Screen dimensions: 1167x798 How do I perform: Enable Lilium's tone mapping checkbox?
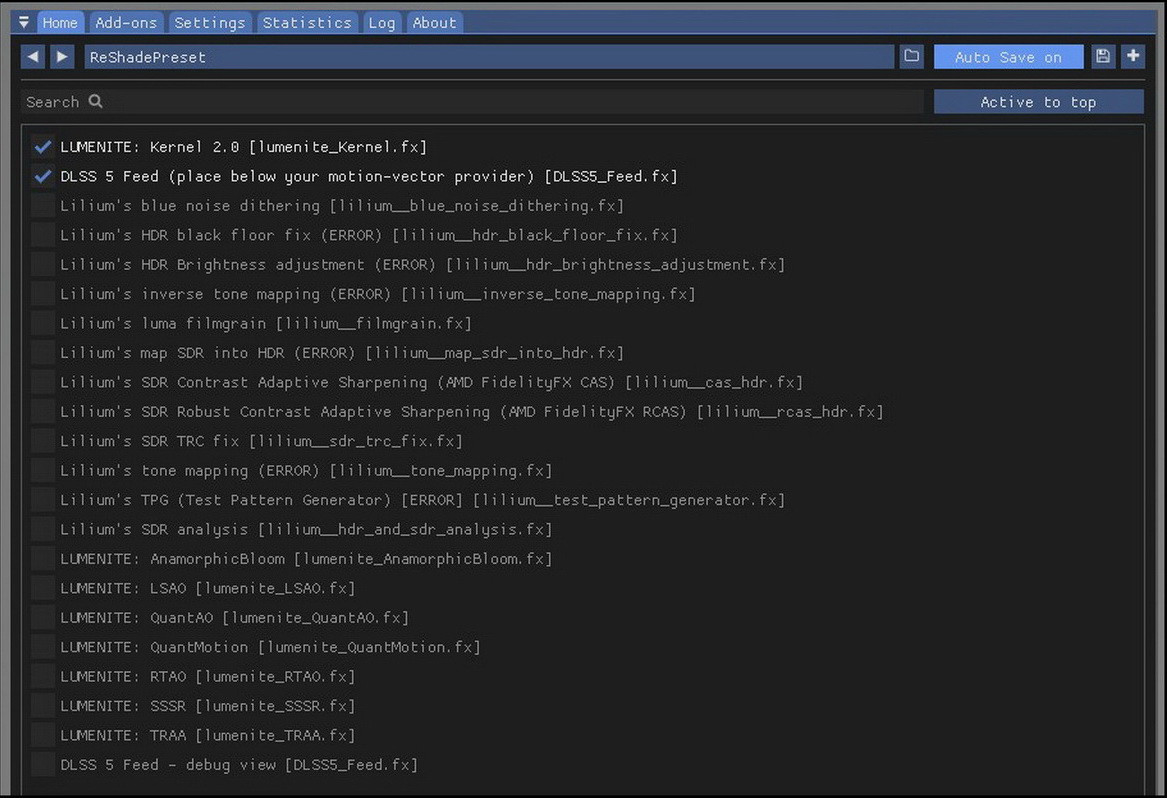(43, 470)
